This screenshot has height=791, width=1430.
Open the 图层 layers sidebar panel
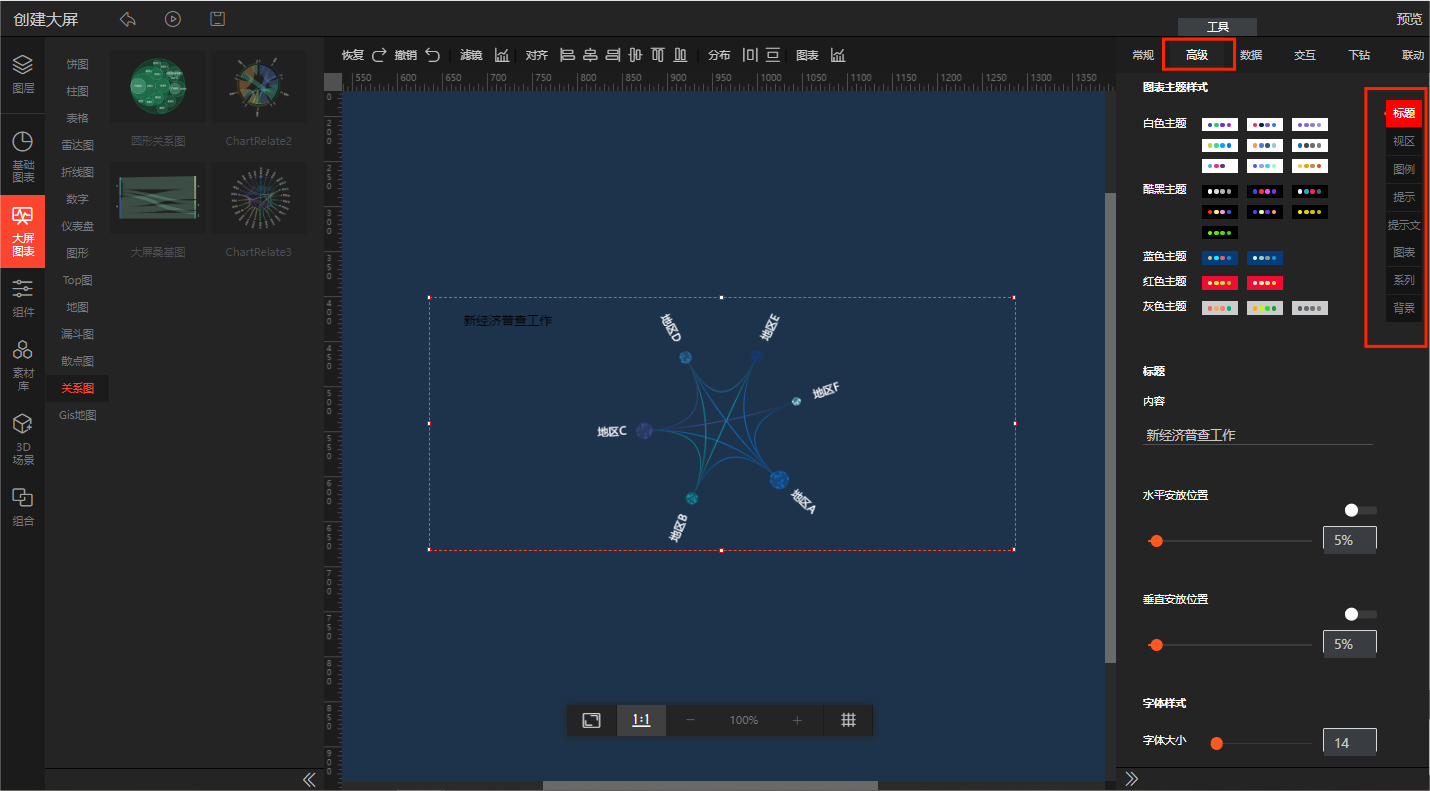[x=22, y=74]
